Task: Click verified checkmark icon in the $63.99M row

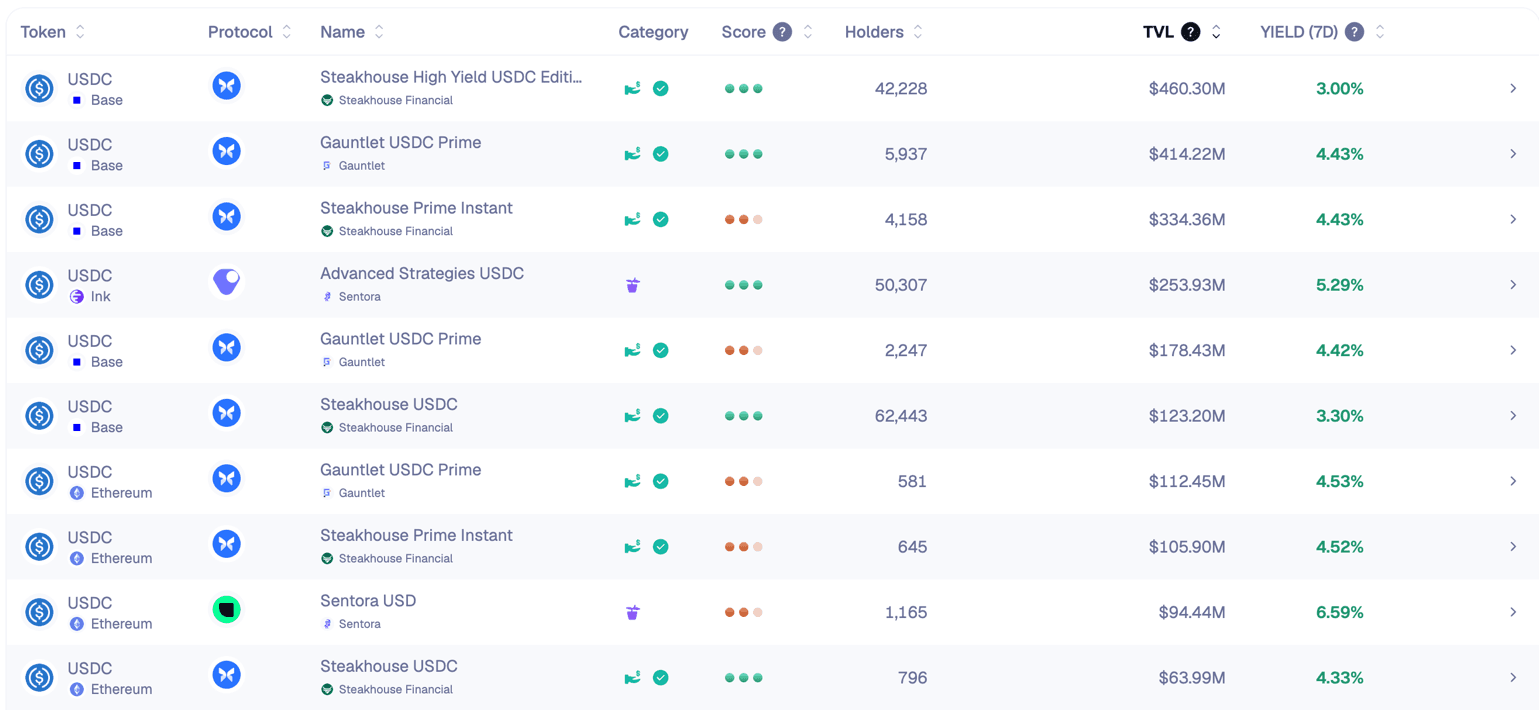Action: point(661,678)
